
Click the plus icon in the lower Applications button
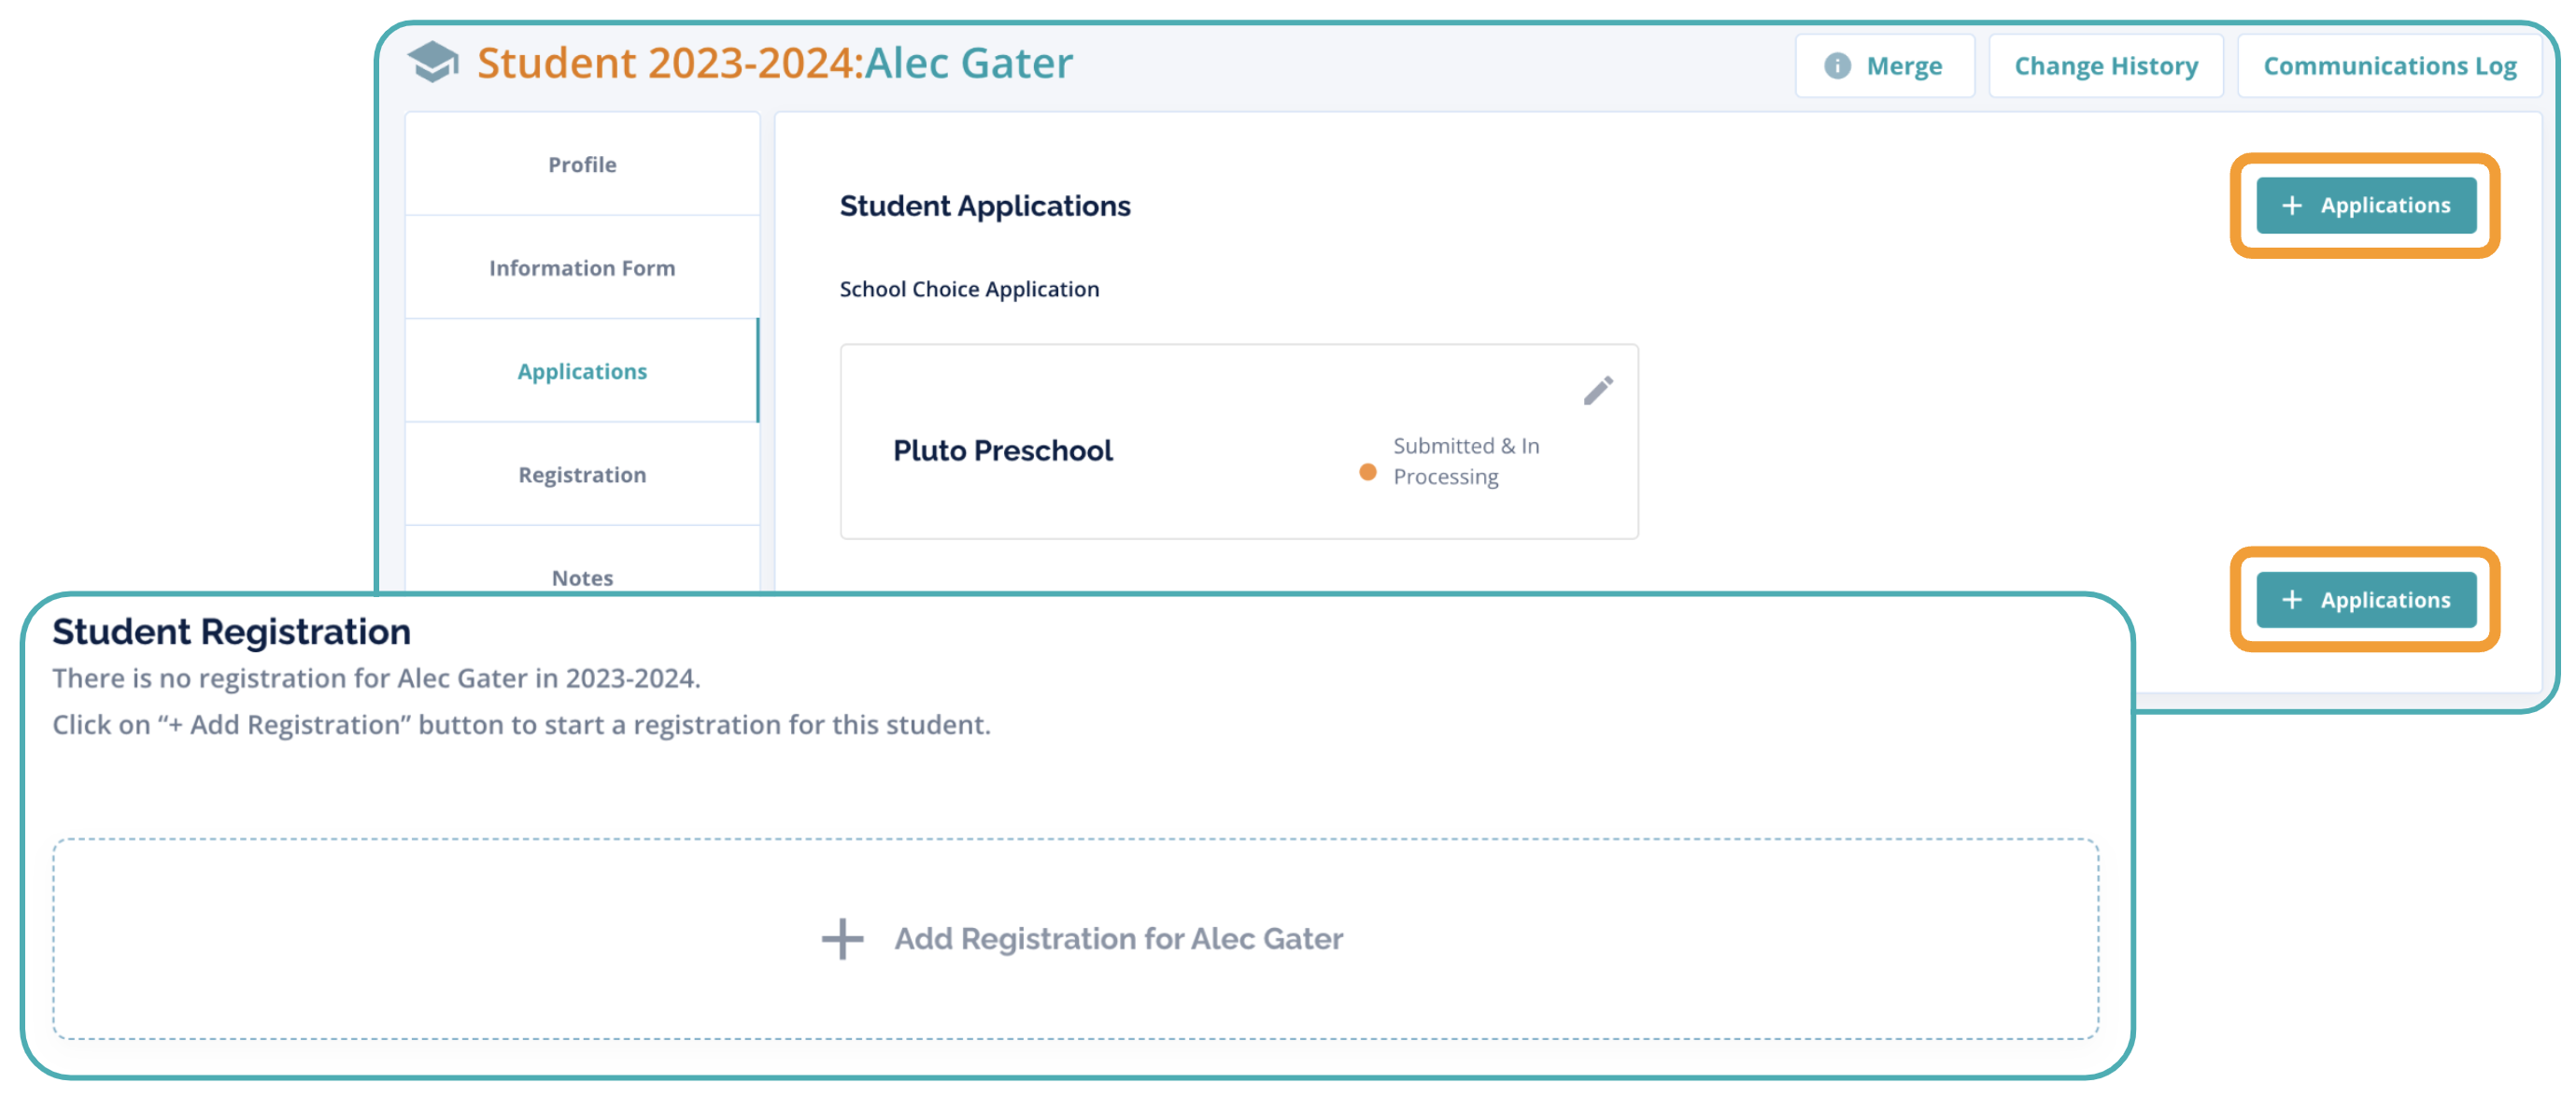coord(2291,600)
